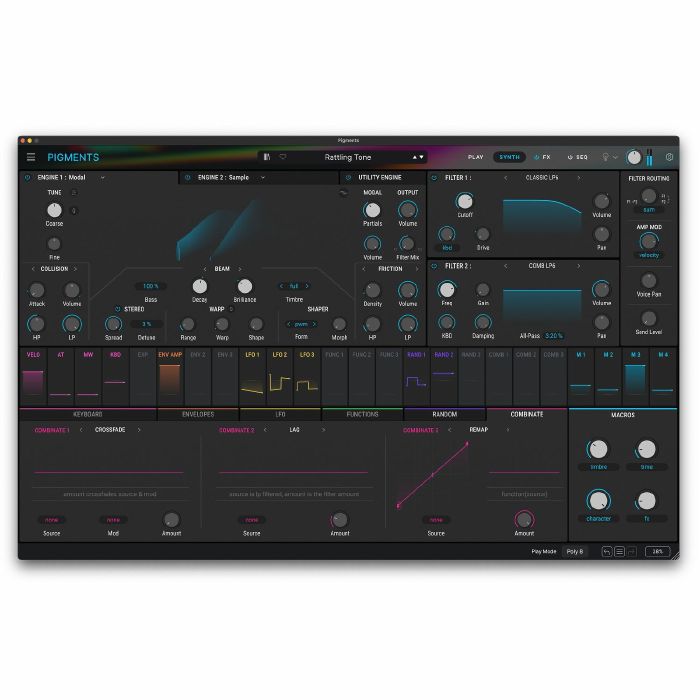Image resolution: width=700 pixels, height=700 pixels.
Task: Select the VELO modulation source slot
Action: pos(33,377)
